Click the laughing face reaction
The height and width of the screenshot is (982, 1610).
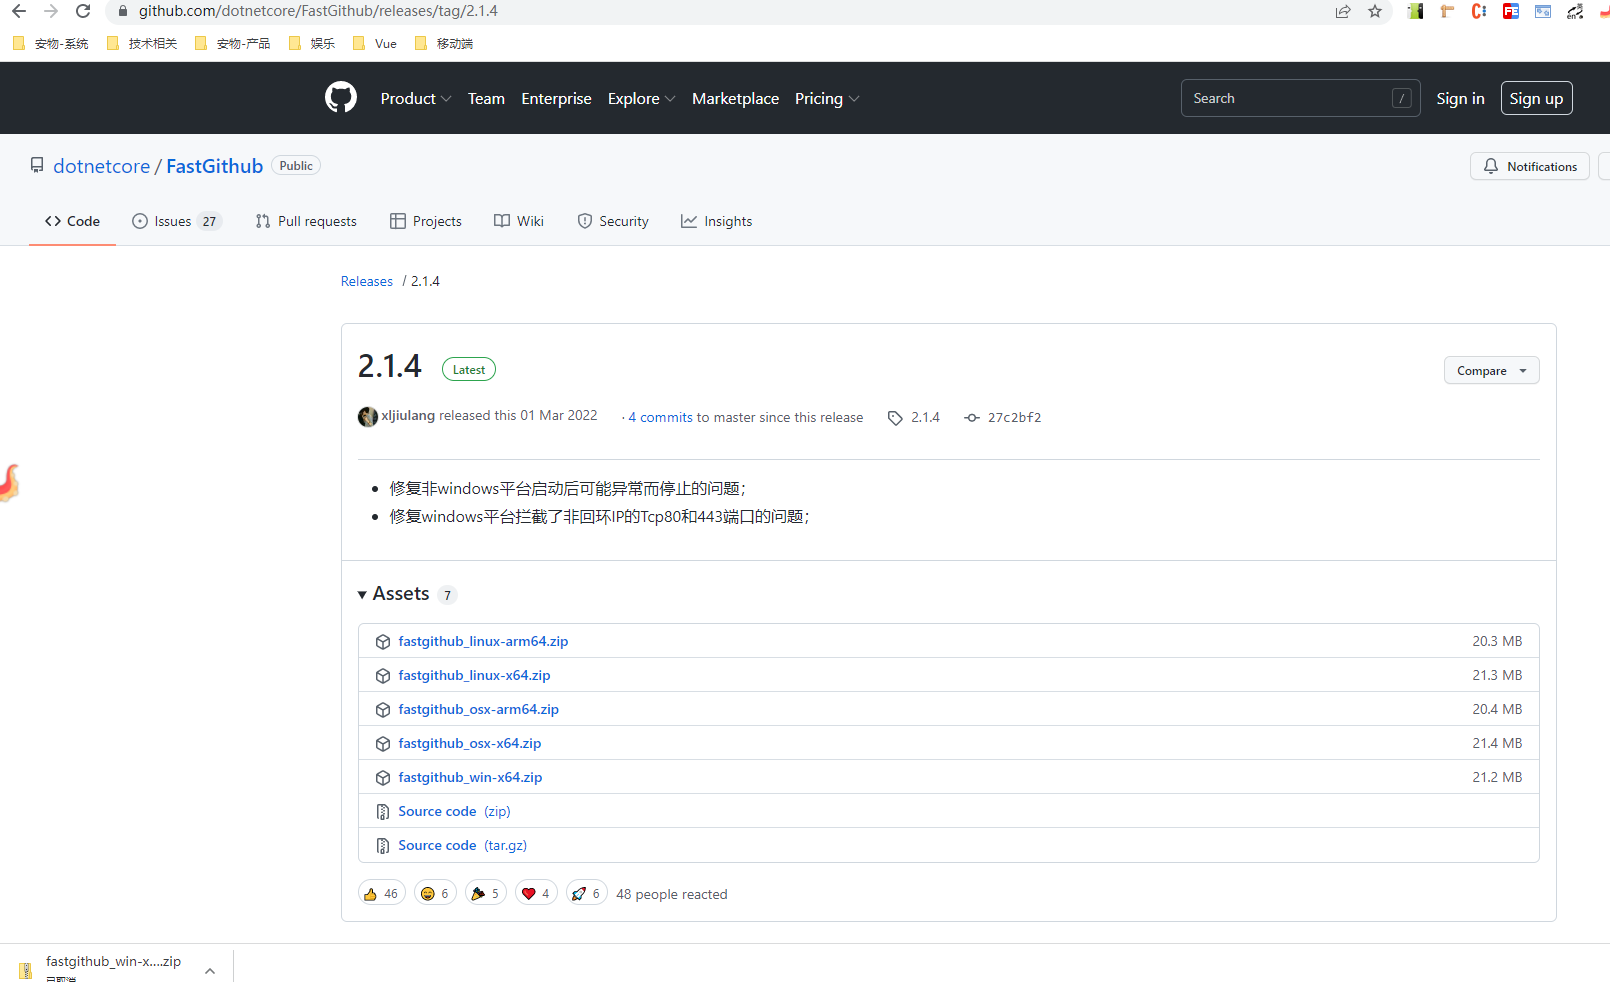[435, 893]
